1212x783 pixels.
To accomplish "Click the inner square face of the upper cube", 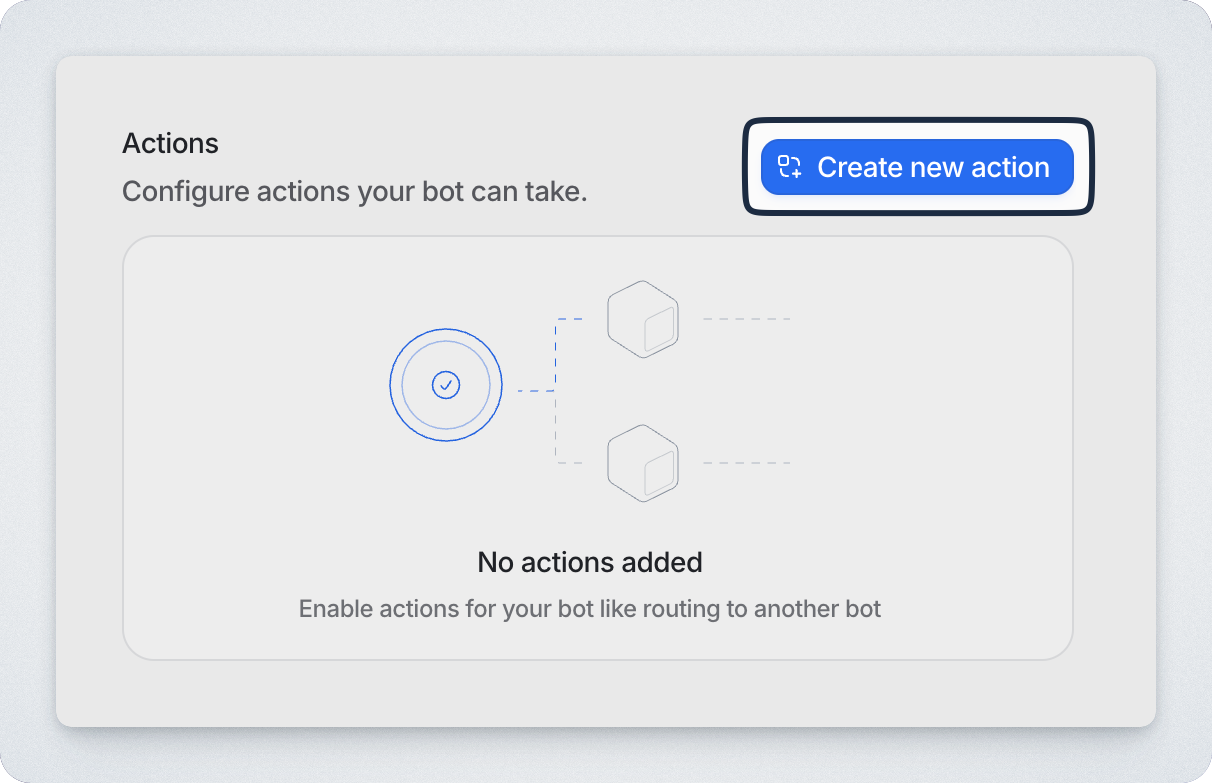I will coord(659,330).
